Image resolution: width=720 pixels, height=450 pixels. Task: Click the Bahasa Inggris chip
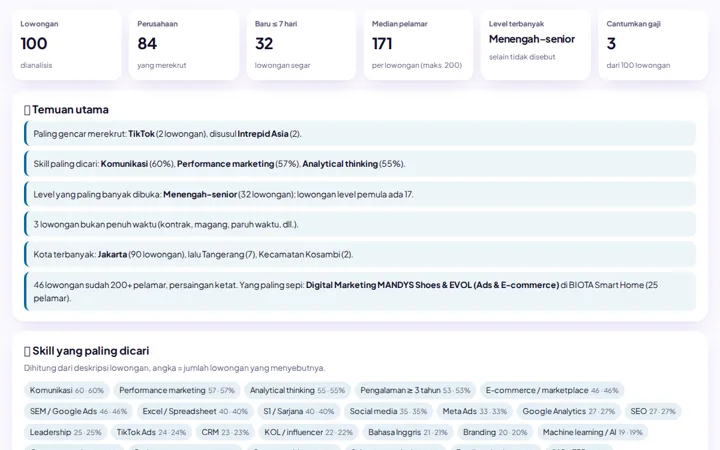pyautogui.click(x=407, y=433)
